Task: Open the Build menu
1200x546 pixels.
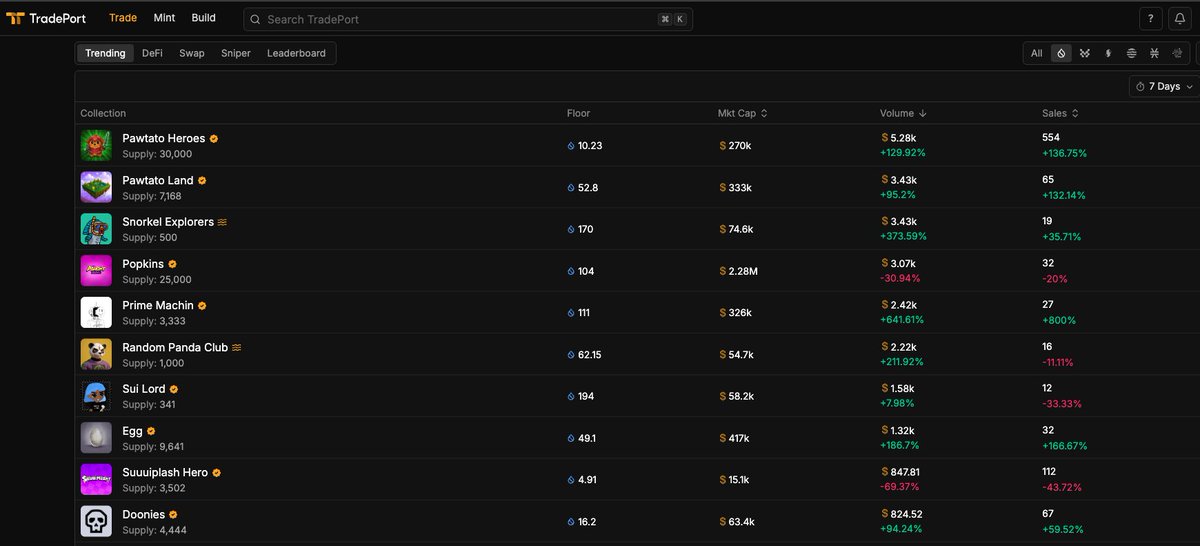Action: (x=203, y=18)
